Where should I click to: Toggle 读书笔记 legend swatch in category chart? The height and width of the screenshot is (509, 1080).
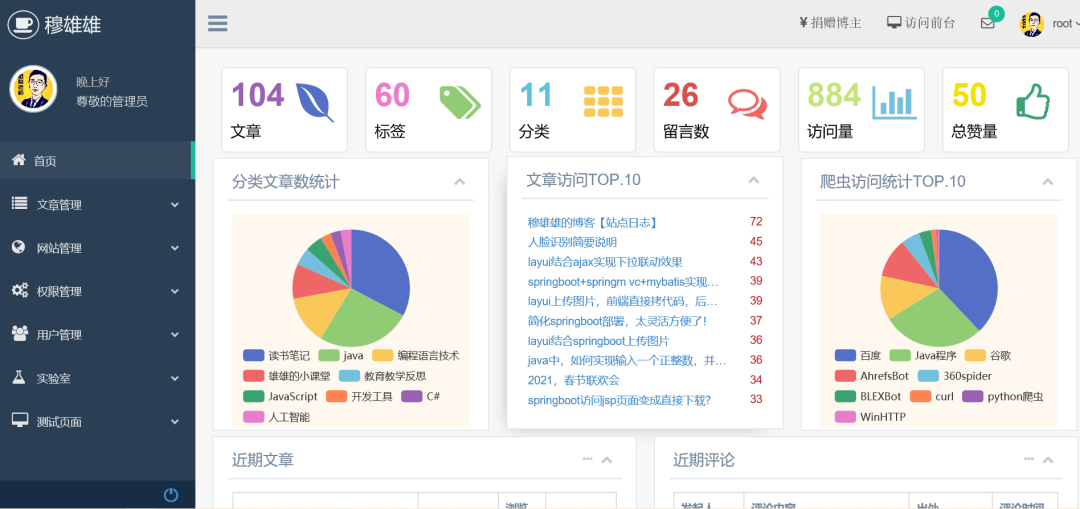pyautogui.click(x=253, y=356)
